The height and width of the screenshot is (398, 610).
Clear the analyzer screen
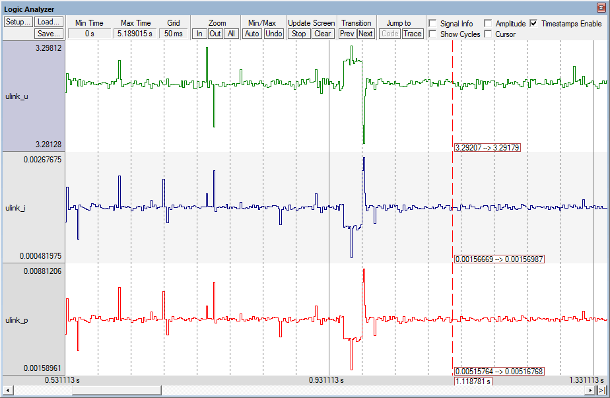[323, 34]
